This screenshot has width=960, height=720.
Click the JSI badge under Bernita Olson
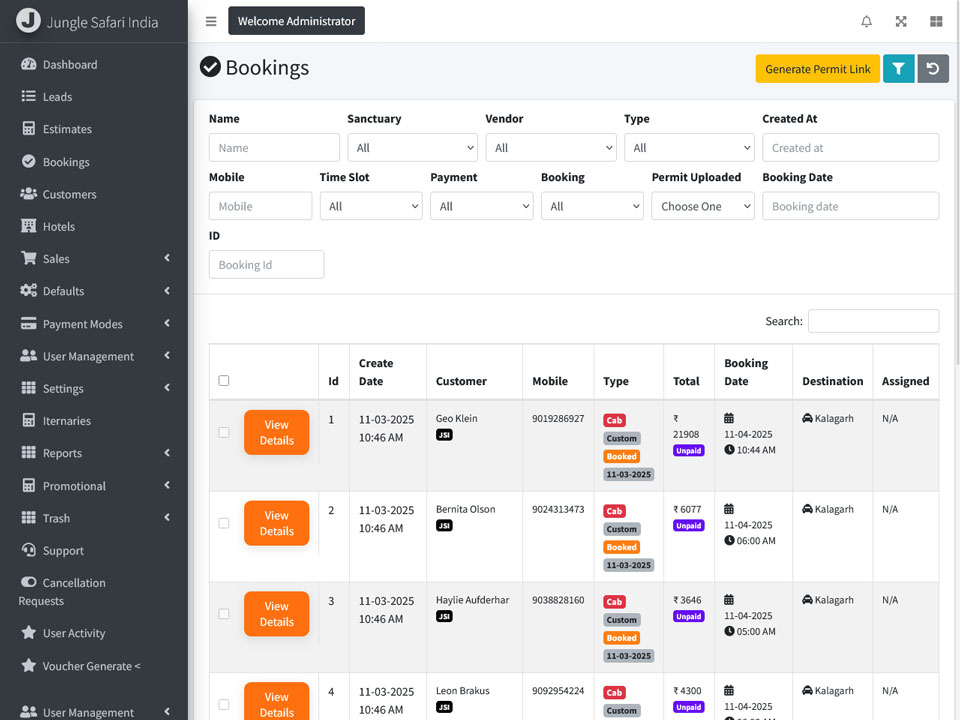pyautogui.click(x=444, y=525)
